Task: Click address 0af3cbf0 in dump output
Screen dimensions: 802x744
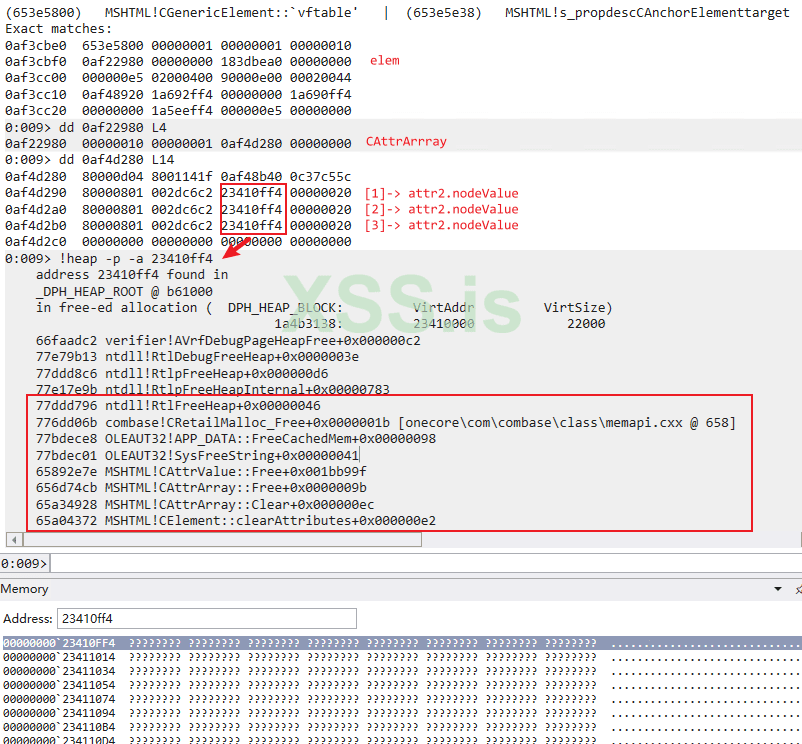Action: (x=36, y=62)
